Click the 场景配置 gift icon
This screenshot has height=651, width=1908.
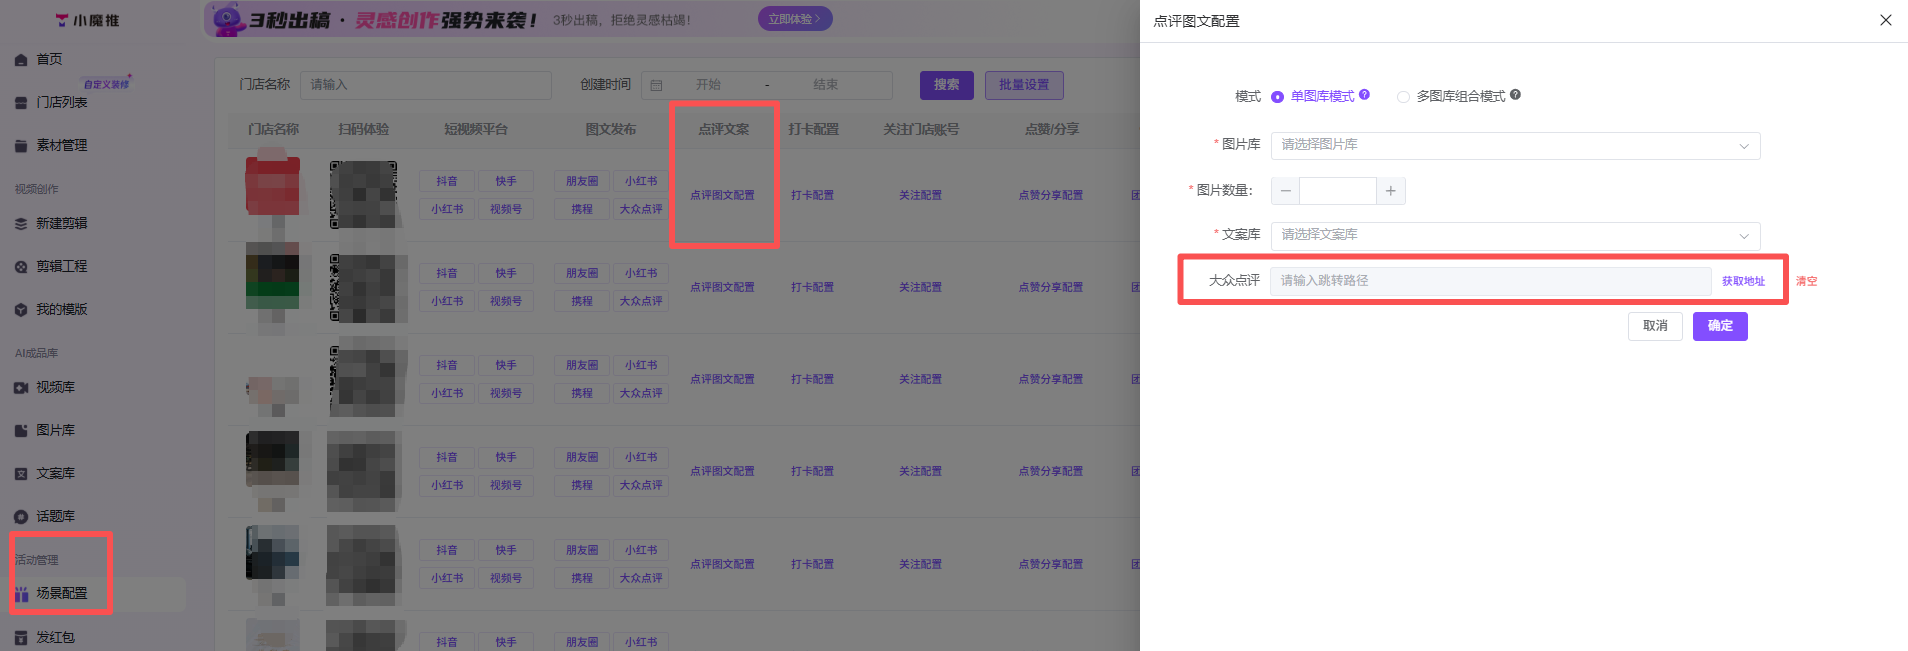point(21,594)
